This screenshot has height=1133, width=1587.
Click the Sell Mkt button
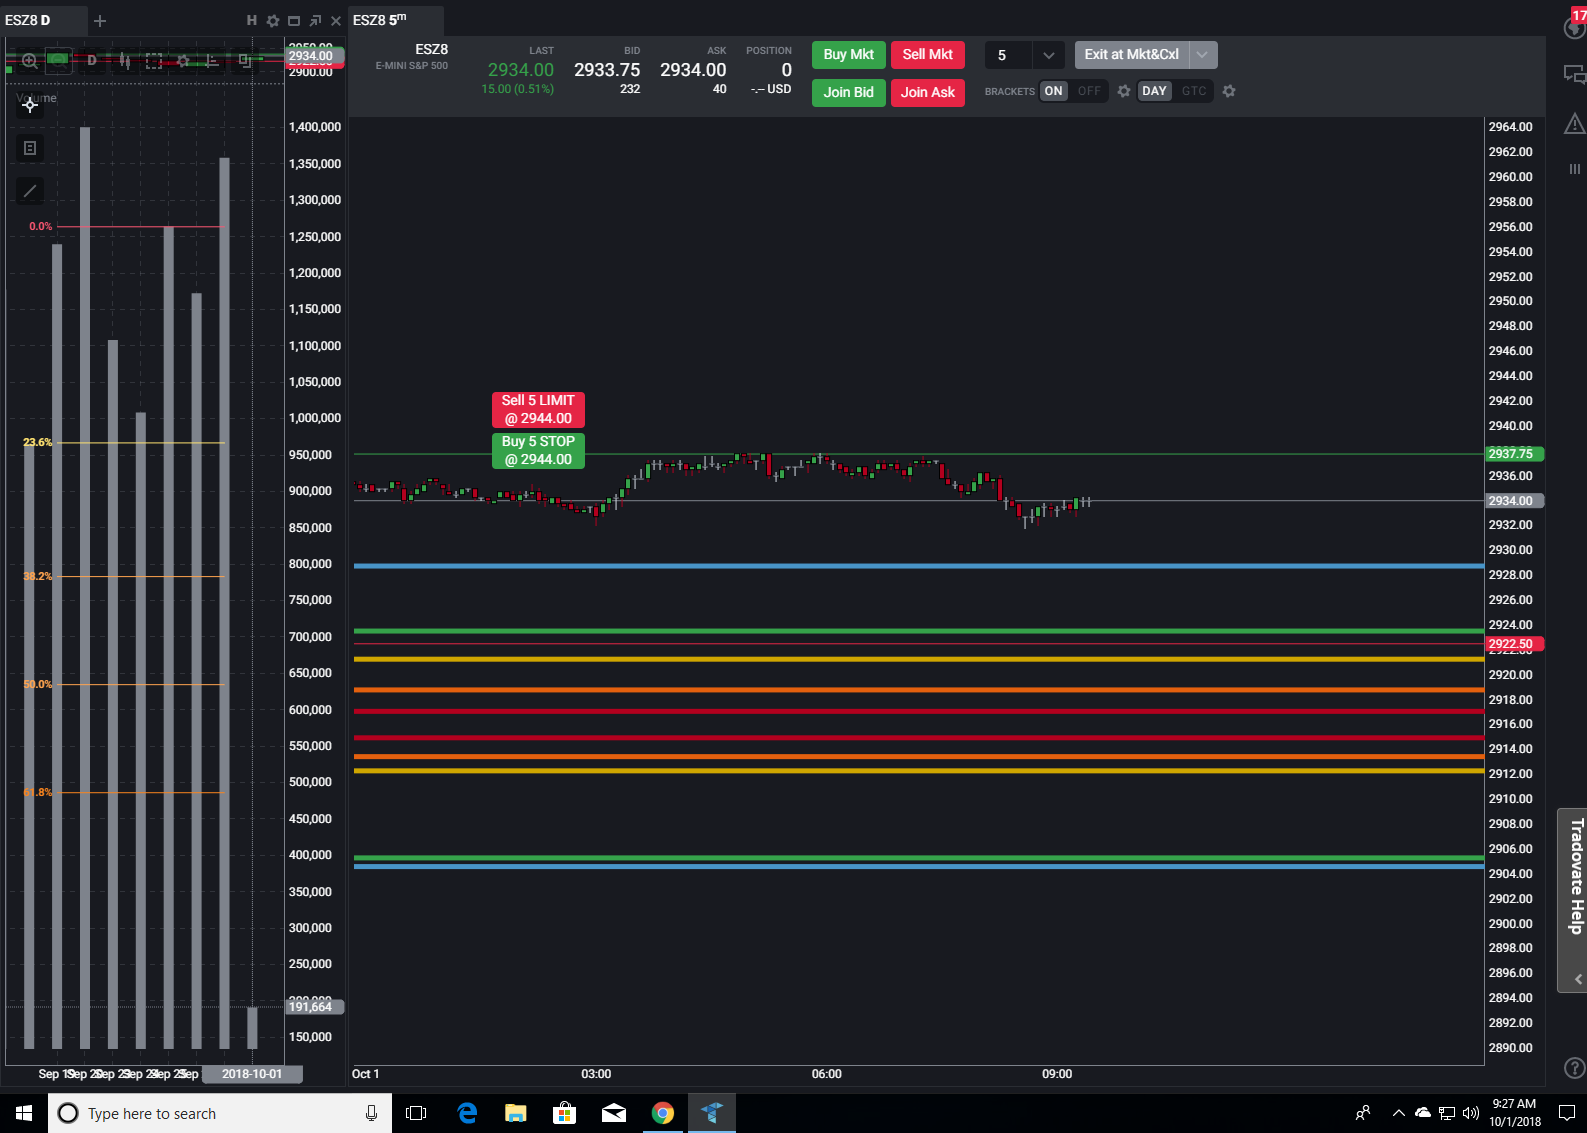coord(928,55)
